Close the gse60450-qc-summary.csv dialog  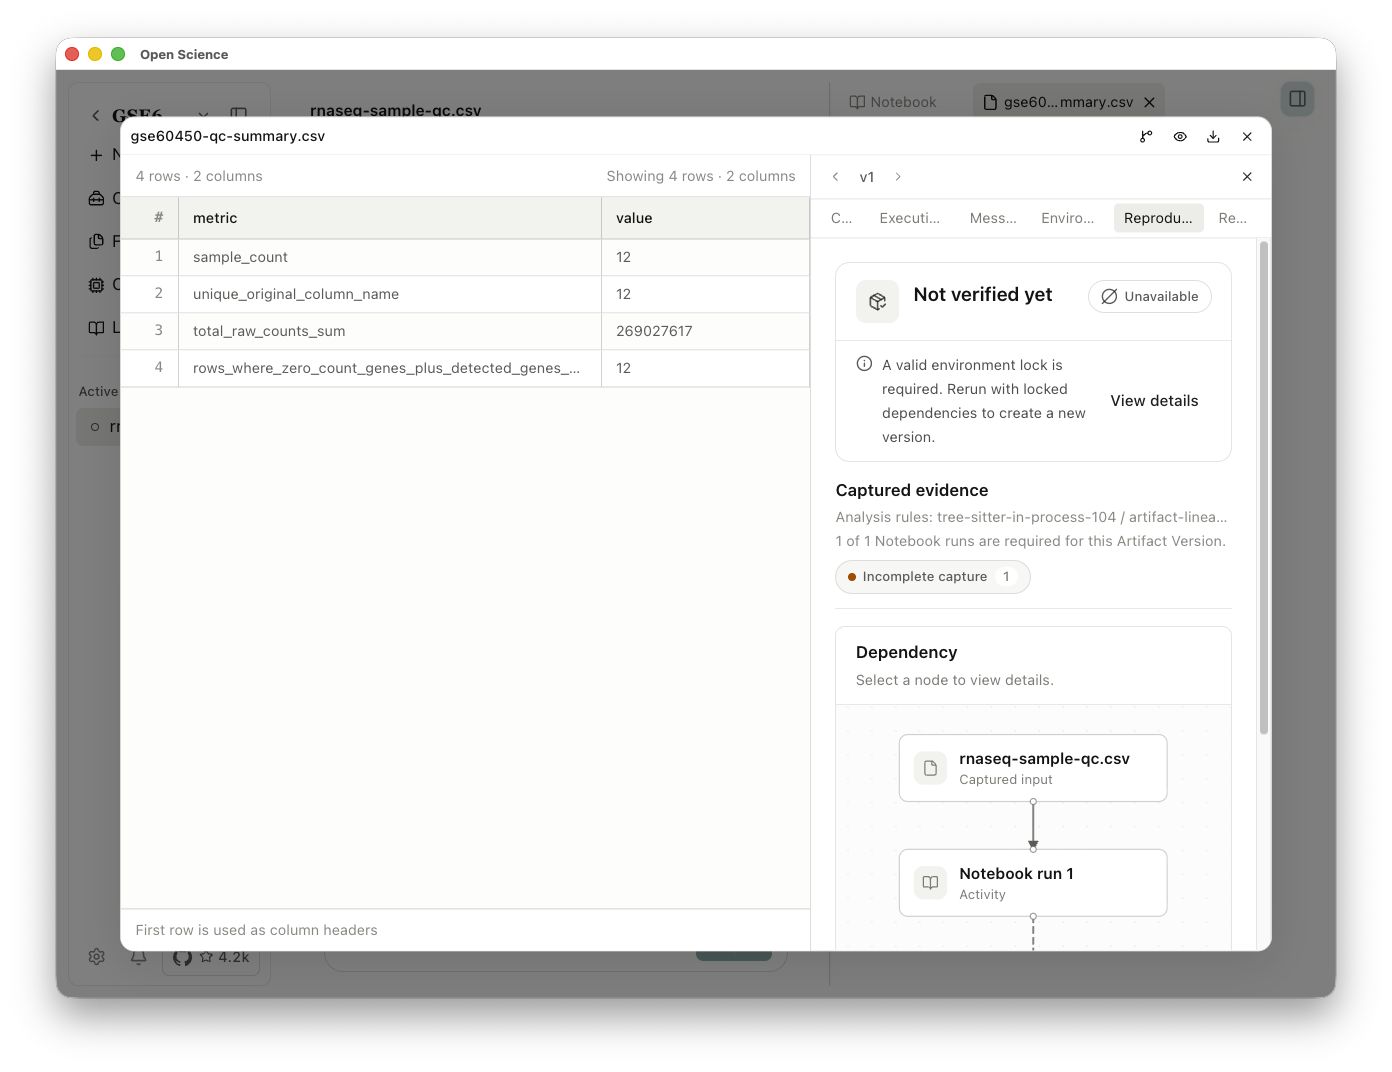click(1247, 137)
